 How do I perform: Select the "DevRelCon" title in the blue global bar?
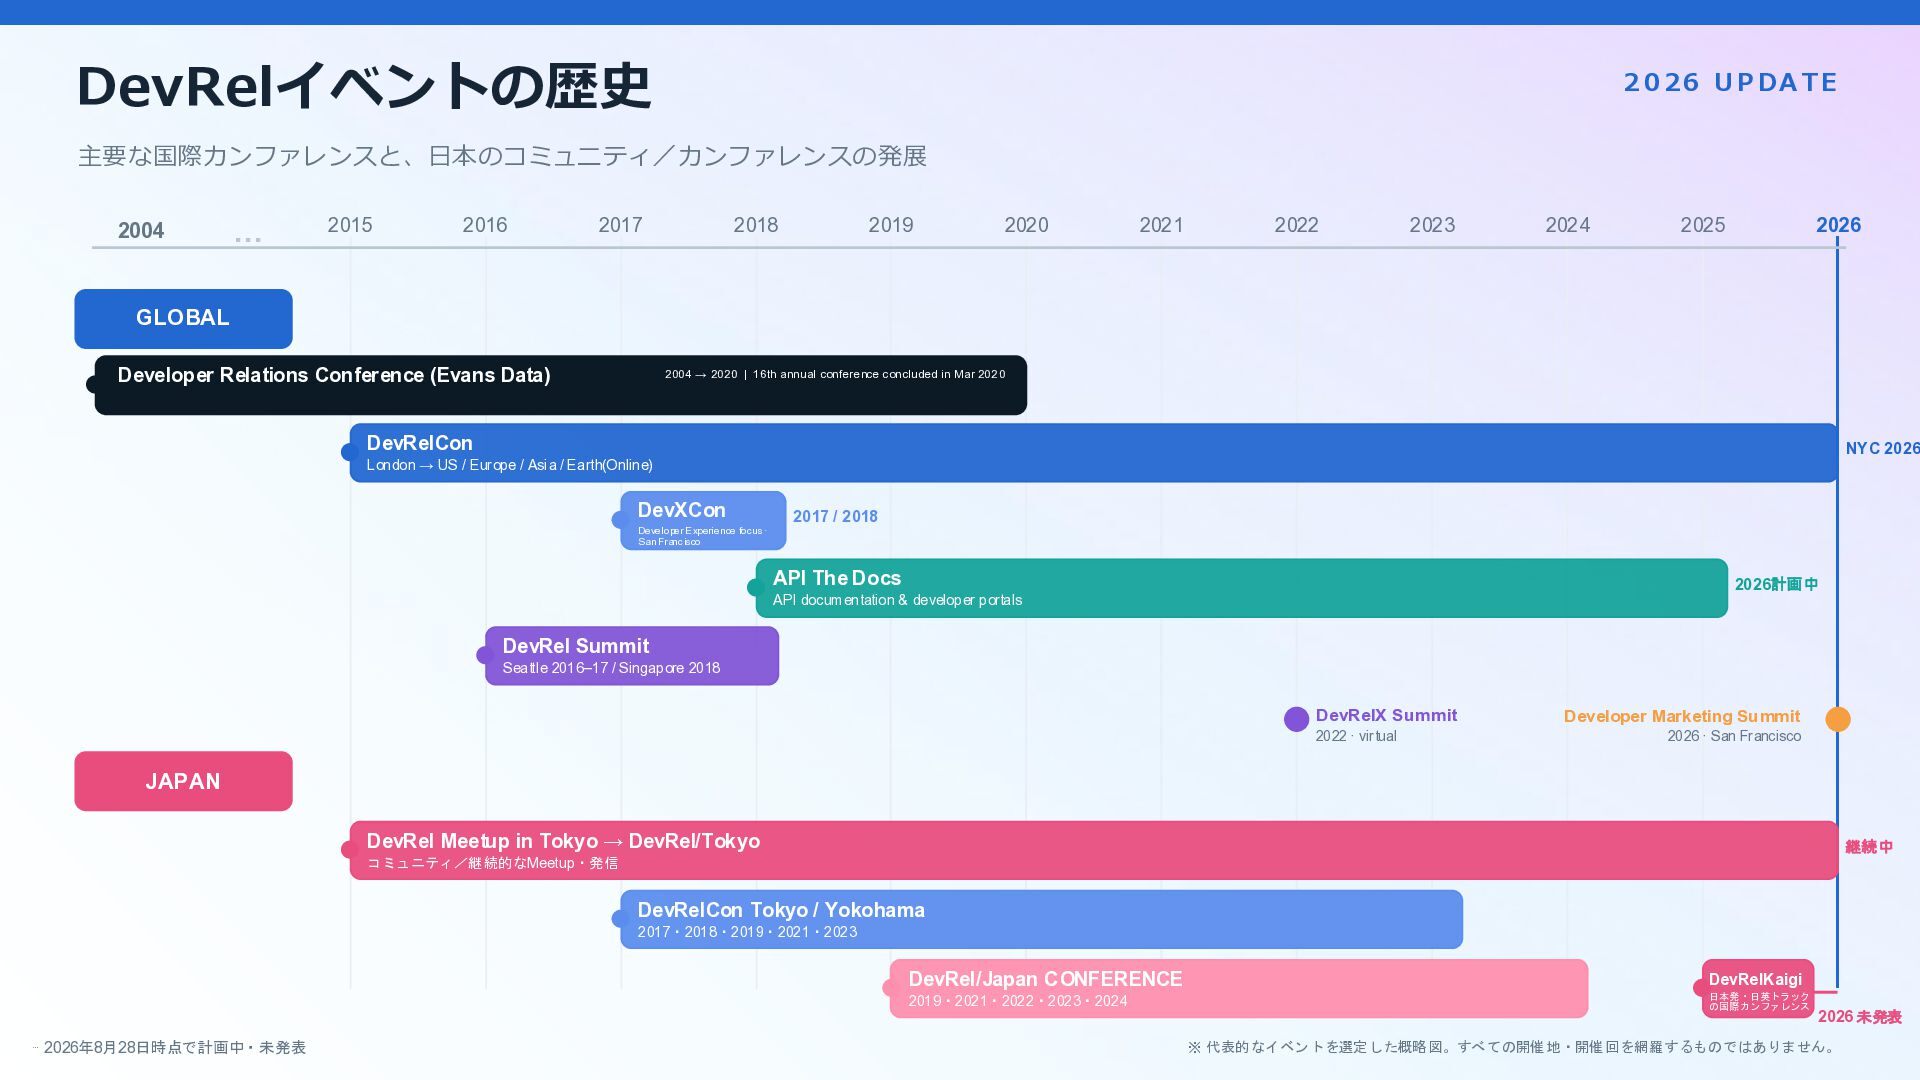pos(420,443)
